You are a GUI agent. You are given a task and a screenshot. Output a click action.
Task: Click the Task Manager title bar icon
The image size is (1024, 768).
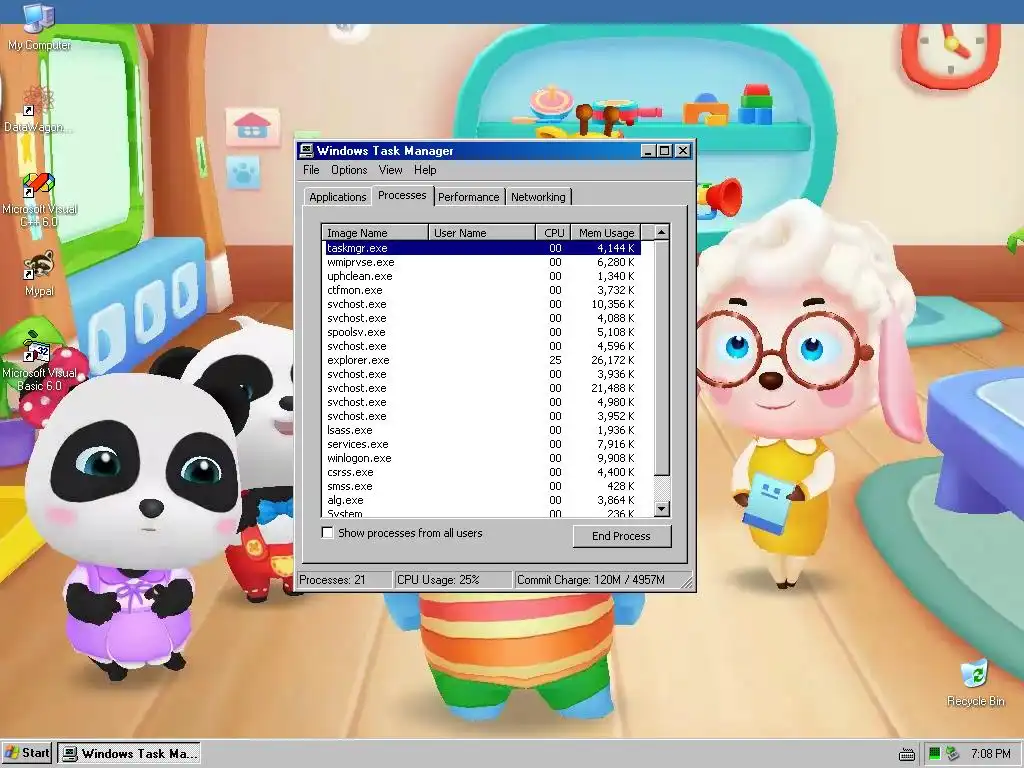[306, 151]
